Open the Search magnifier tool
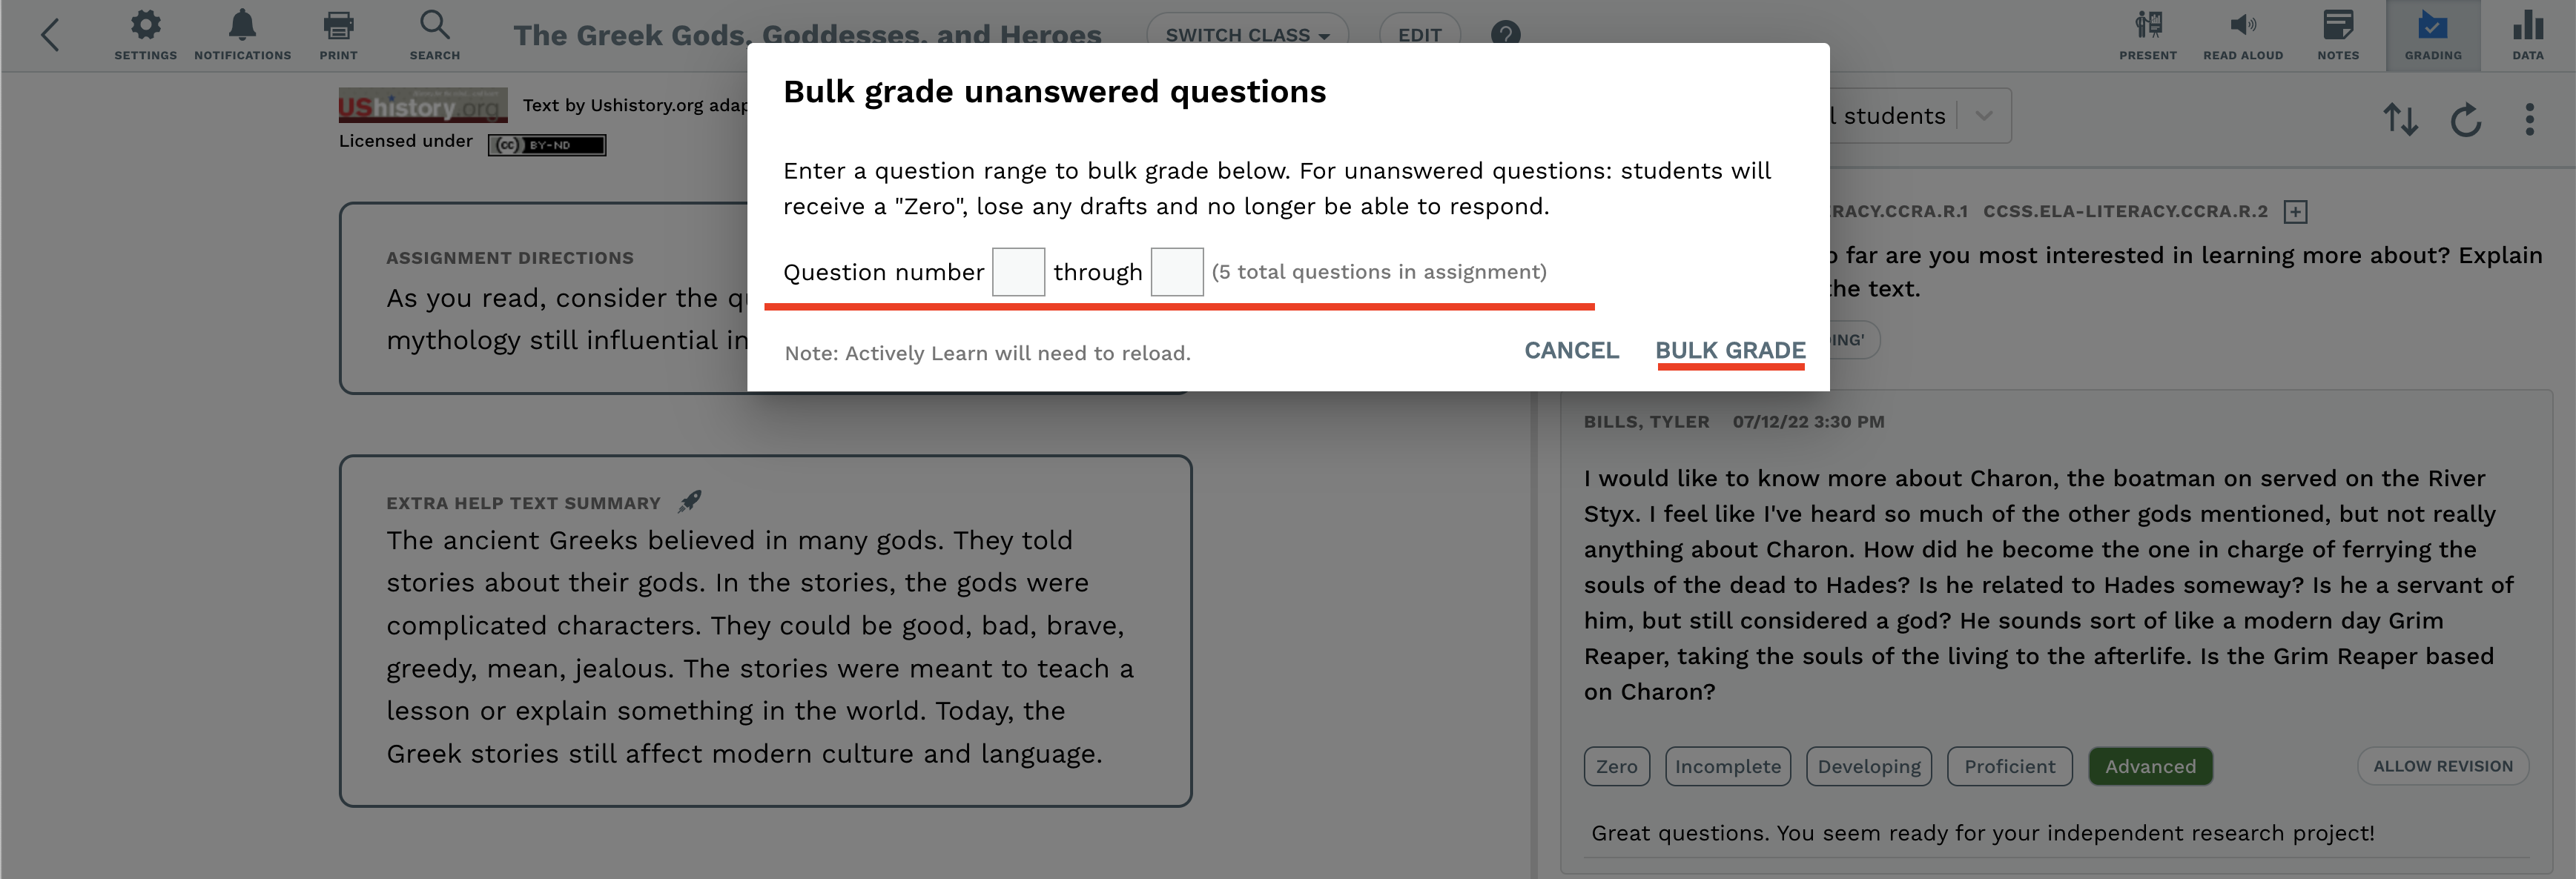This screenshot has height=879, width=2576. click(x=434, y=35)
